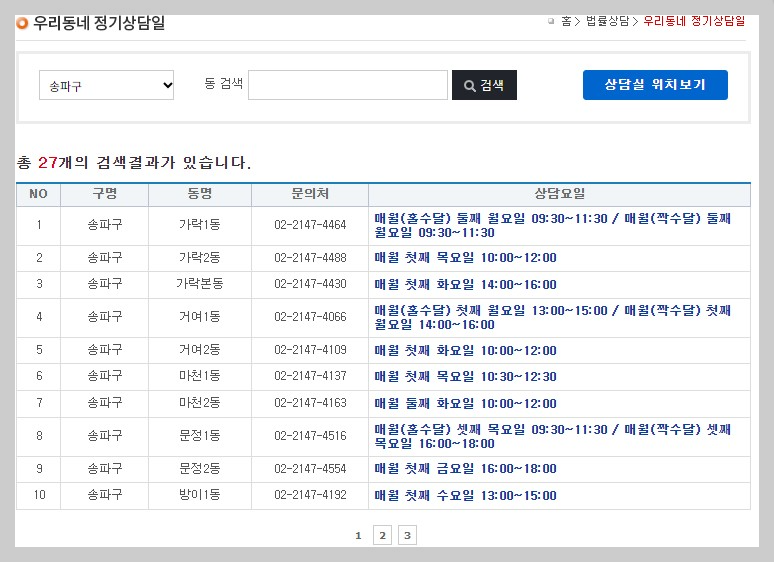
Task: Click phone number 02-2147-4066
Action: (310, 317)
